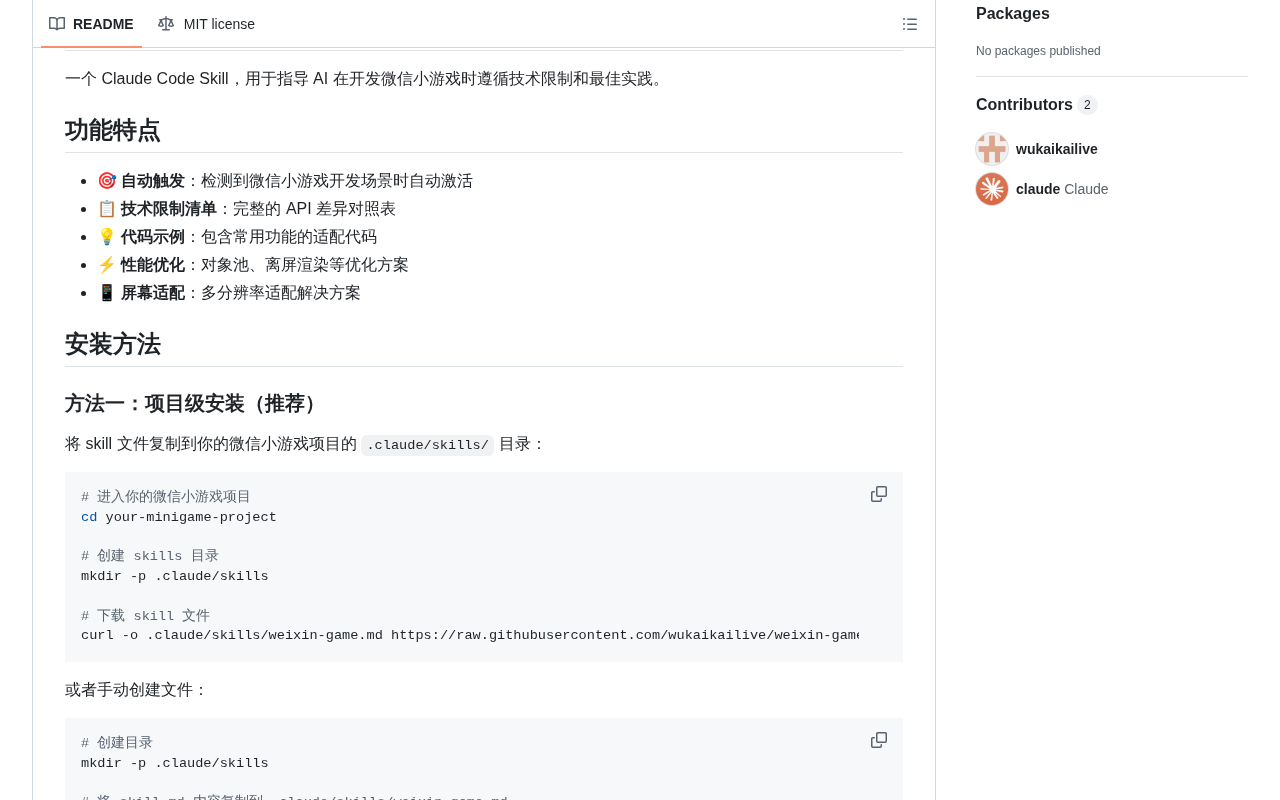Click the 功能特点 heading
This screenshot has height=800, width=1280.
[113, 130]
